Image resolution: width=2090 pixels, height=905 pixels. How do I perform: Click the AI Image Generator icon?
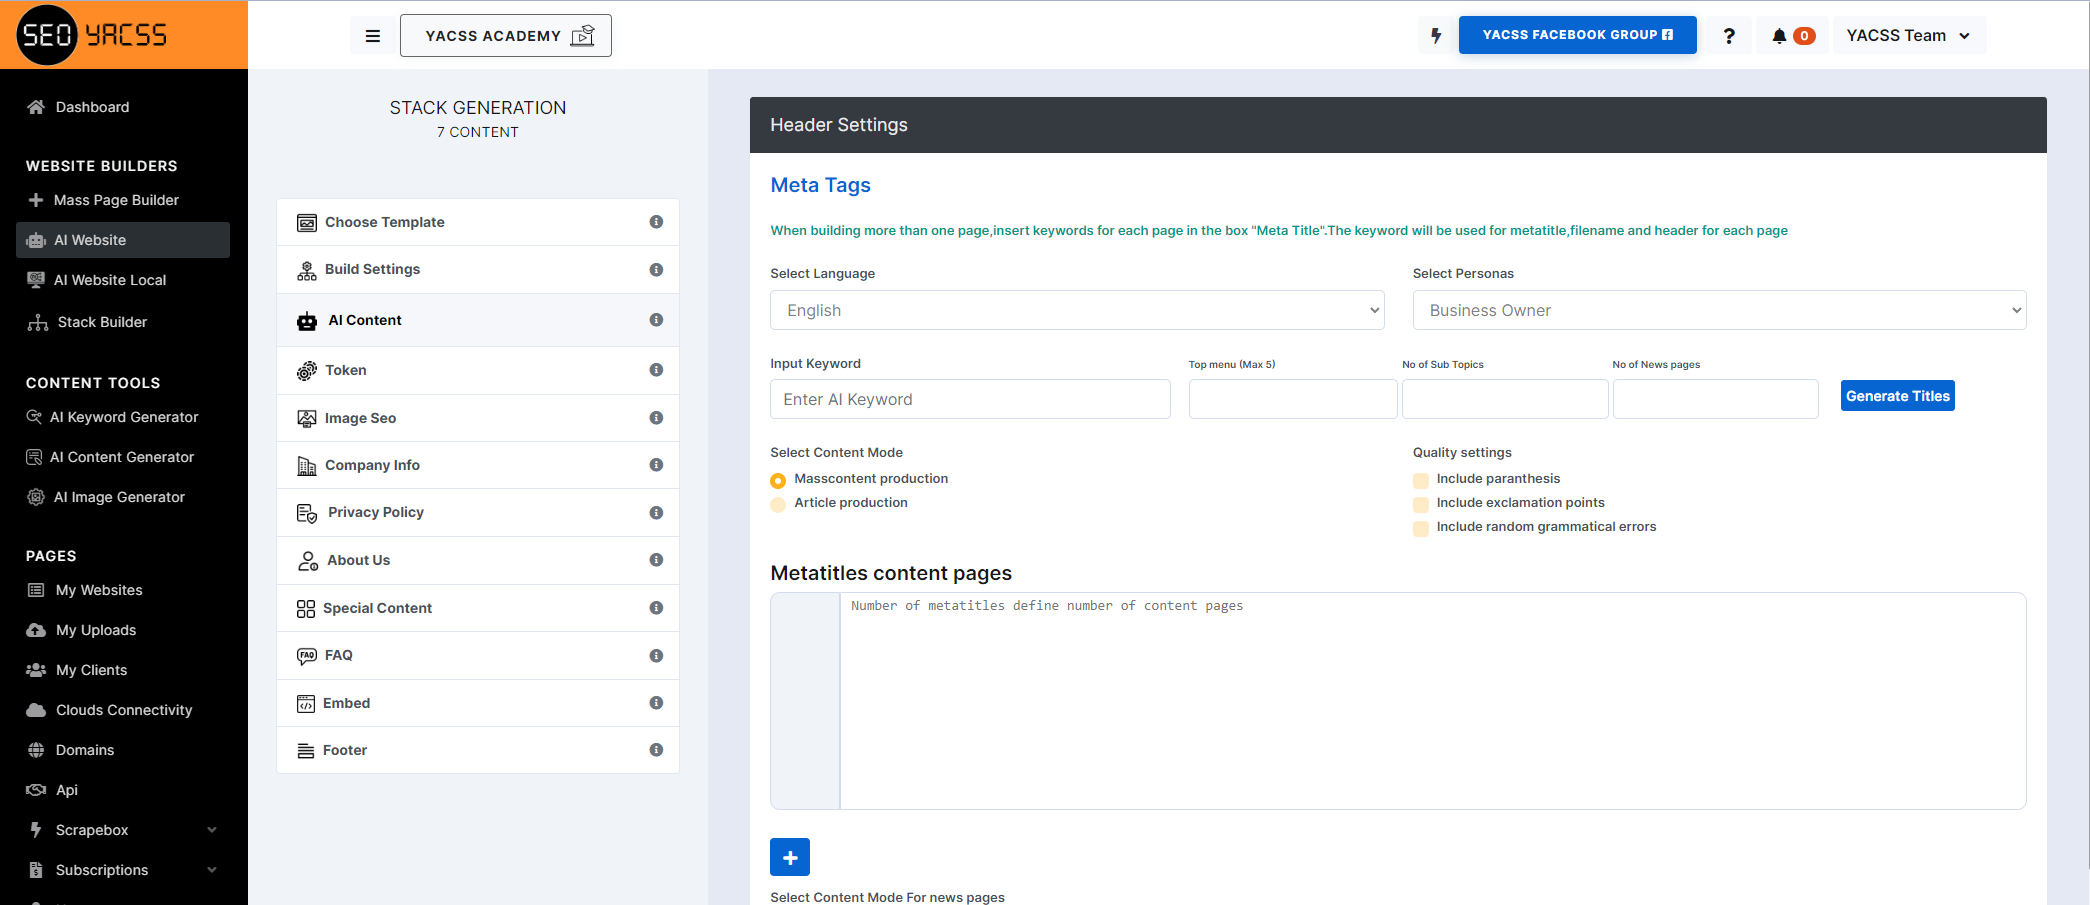click(36, 497)
